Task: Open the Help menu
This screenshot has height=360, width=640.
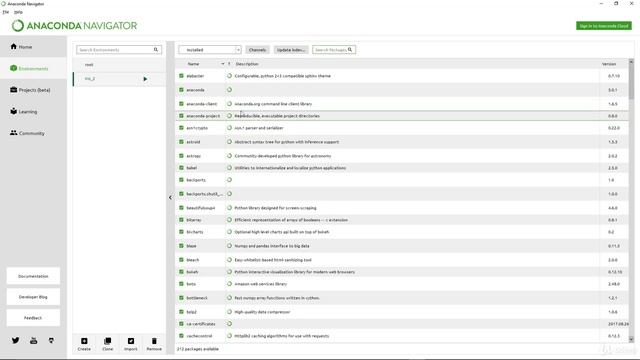Action: pyautogui.click(x=18, y=12)
